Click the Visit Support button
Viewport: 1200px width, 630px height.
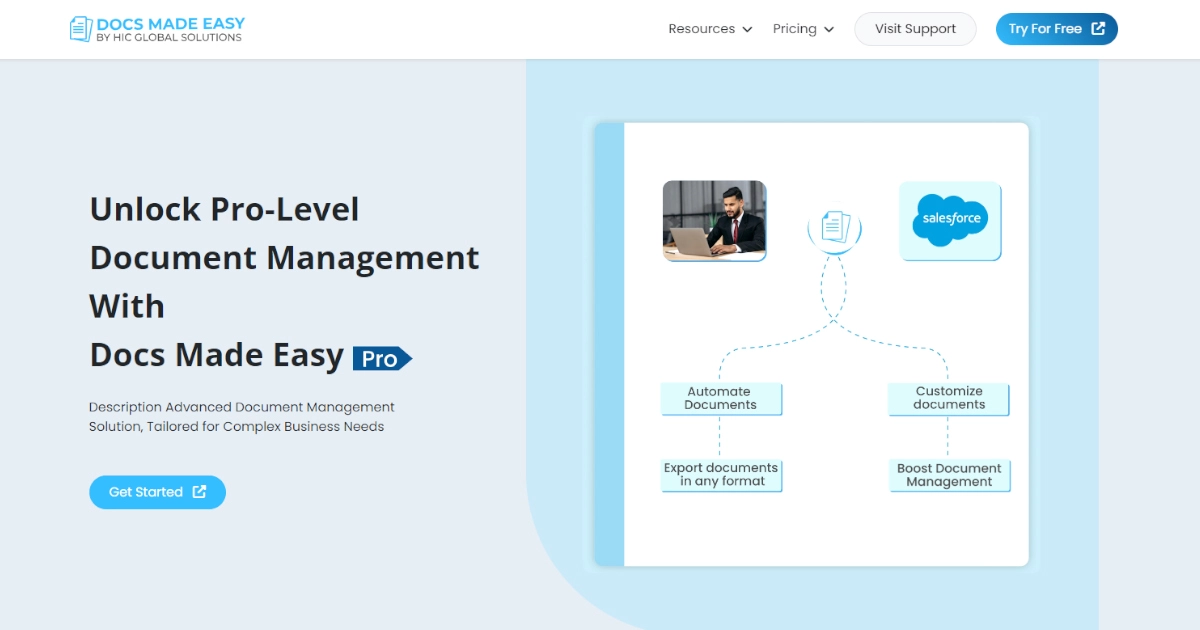pos(915,29)
